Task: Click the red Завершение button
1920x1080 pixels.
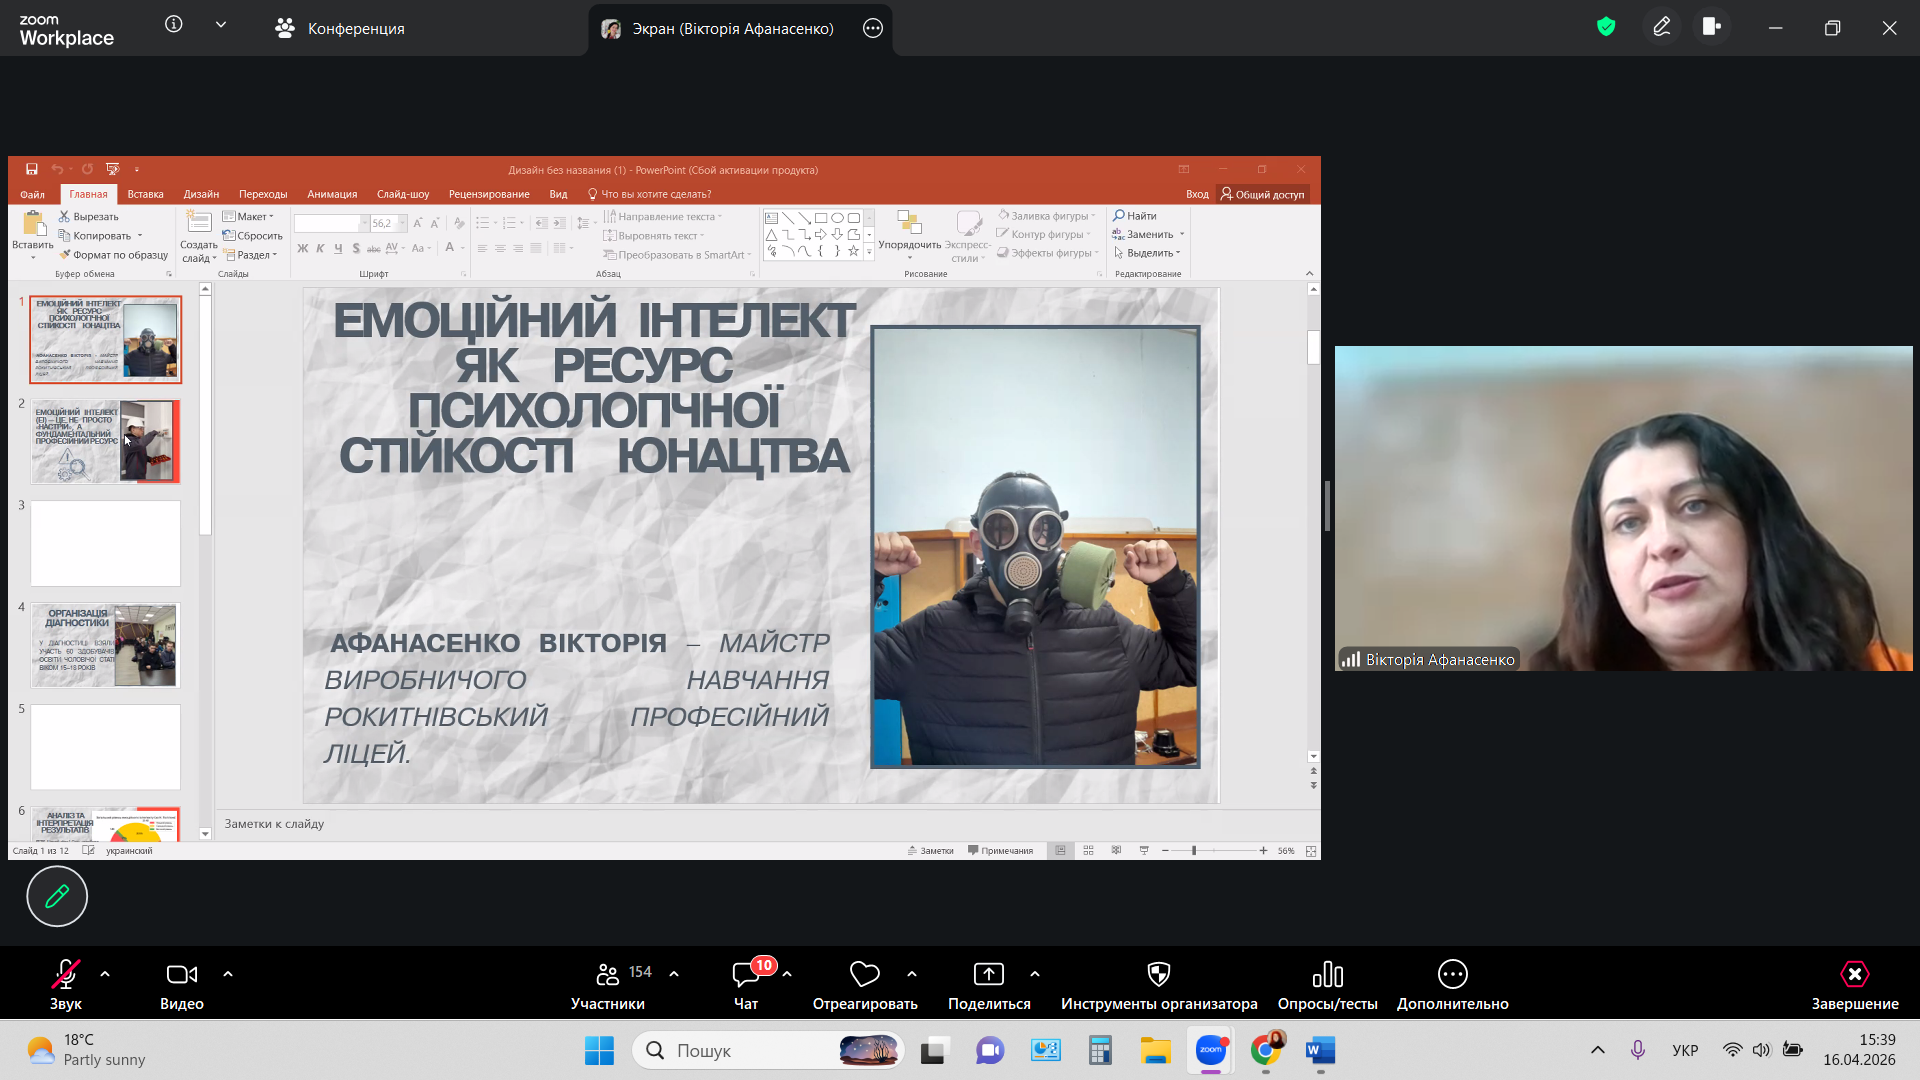Action: 1855,985
